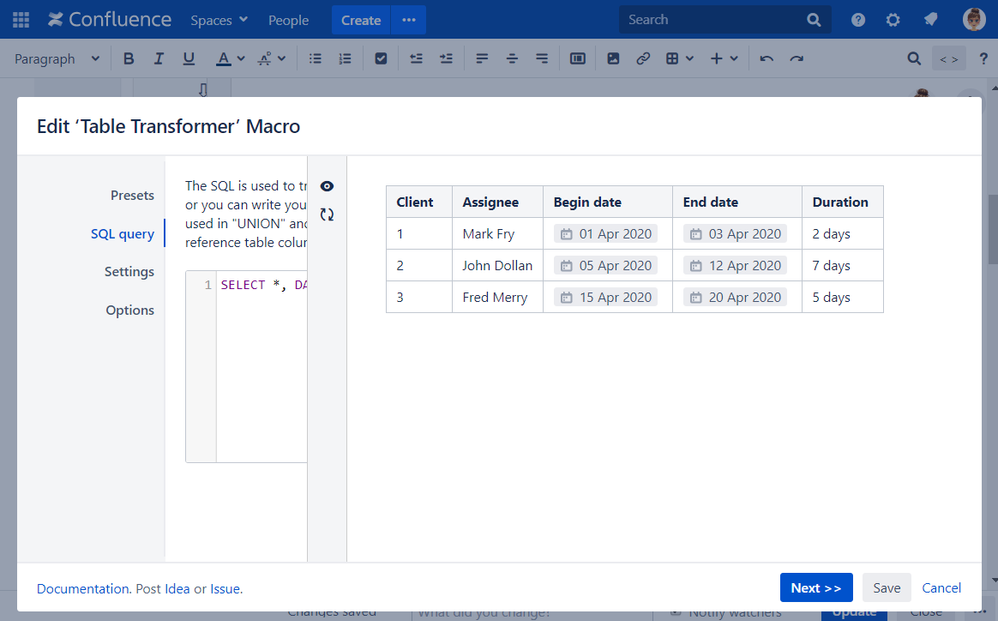
Task: Open the Paragraph style dropdown
Action: (x=57, y=59)
